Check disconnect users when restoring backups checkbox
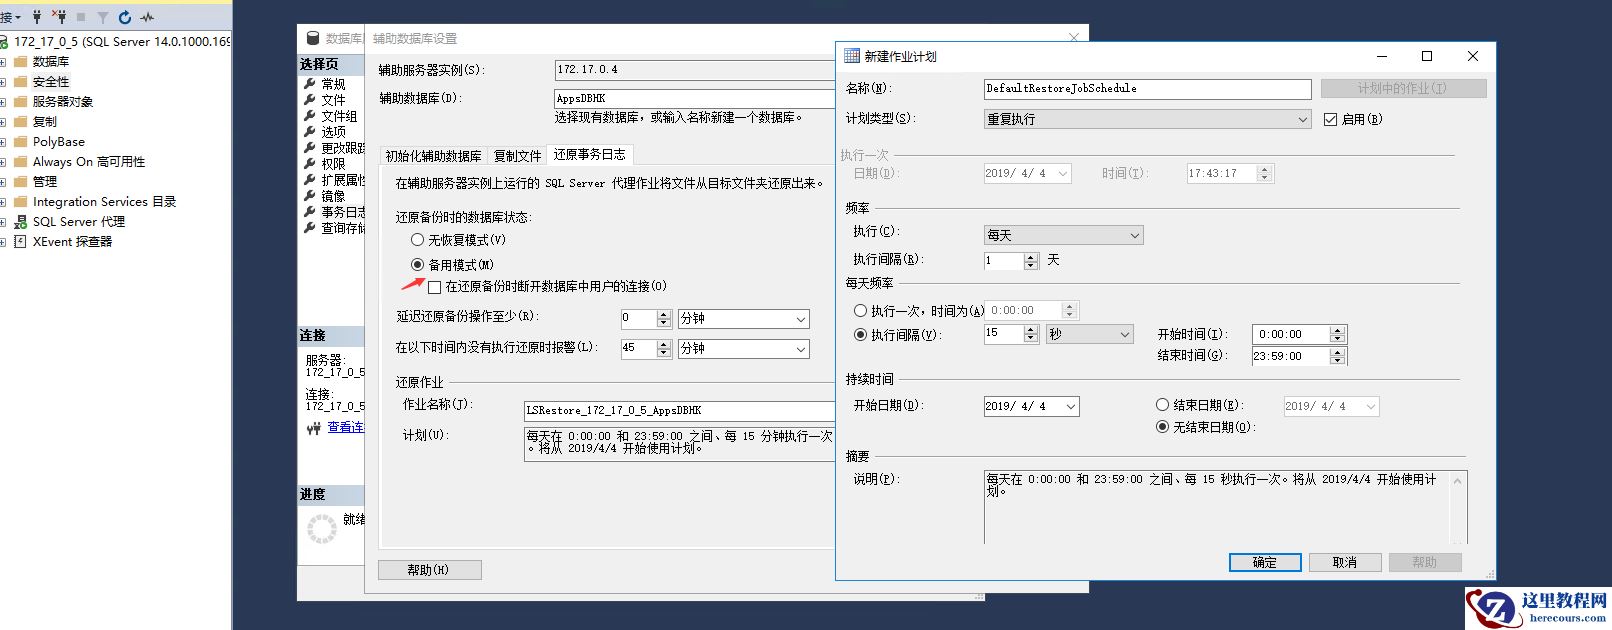The image size is (1612, 630). [x=435, y=287]
